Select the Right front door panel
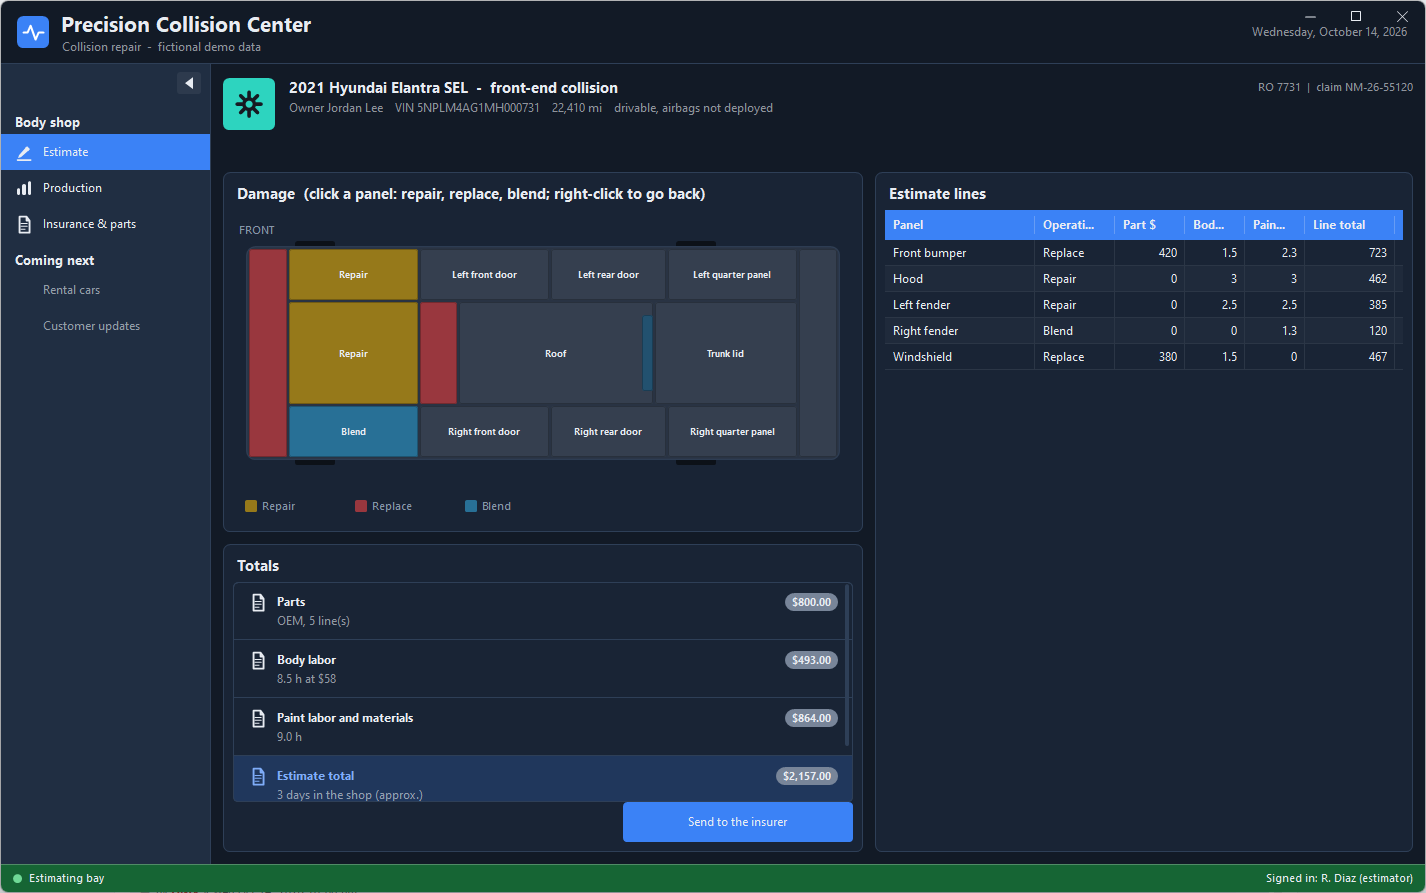Viewport: 1426px width, 893px height. [x=484, y=432]
